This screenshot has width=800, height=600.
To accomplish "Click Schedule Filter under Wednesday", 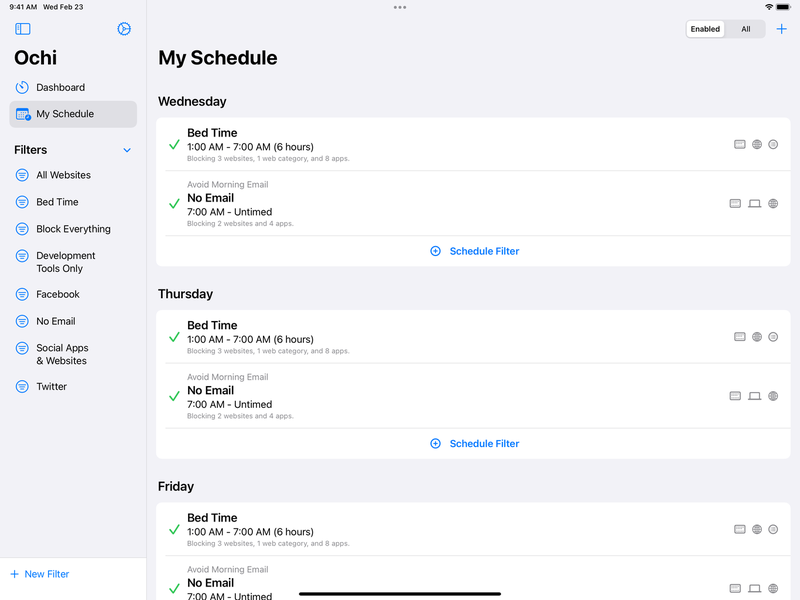I will click(475, 251).
